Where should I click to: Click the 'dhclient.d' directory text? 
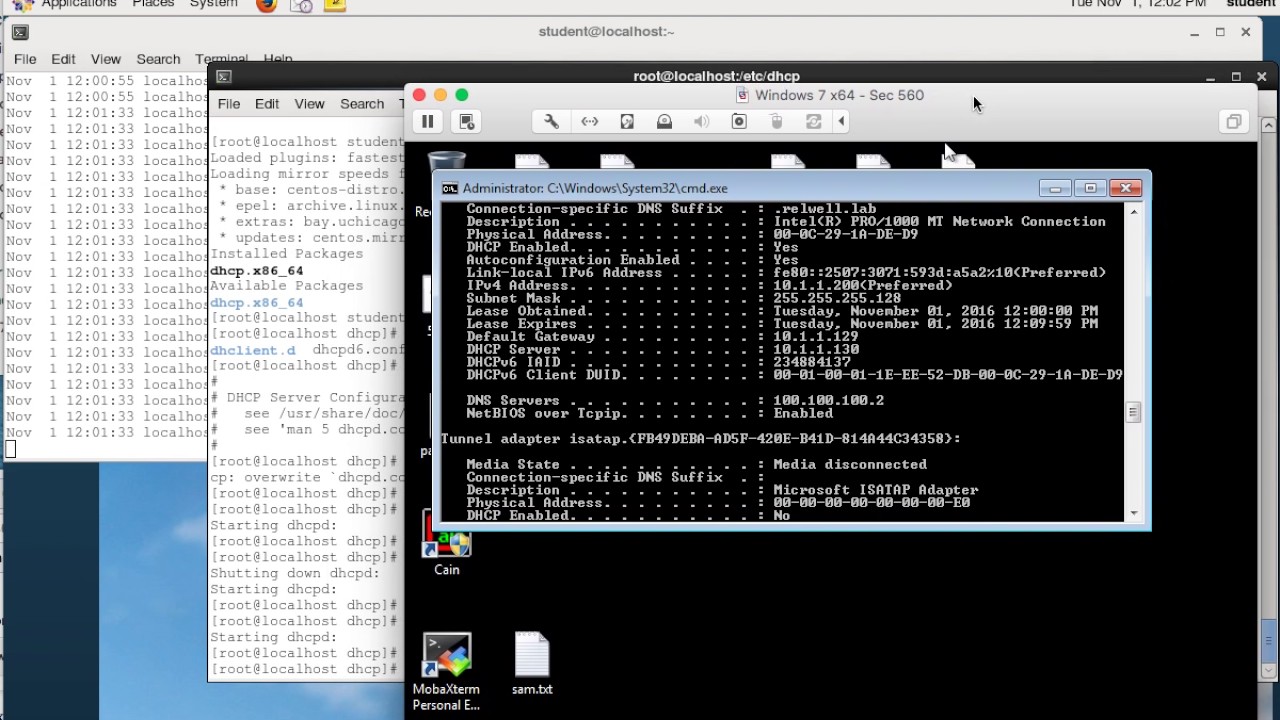tap(253, 350)
